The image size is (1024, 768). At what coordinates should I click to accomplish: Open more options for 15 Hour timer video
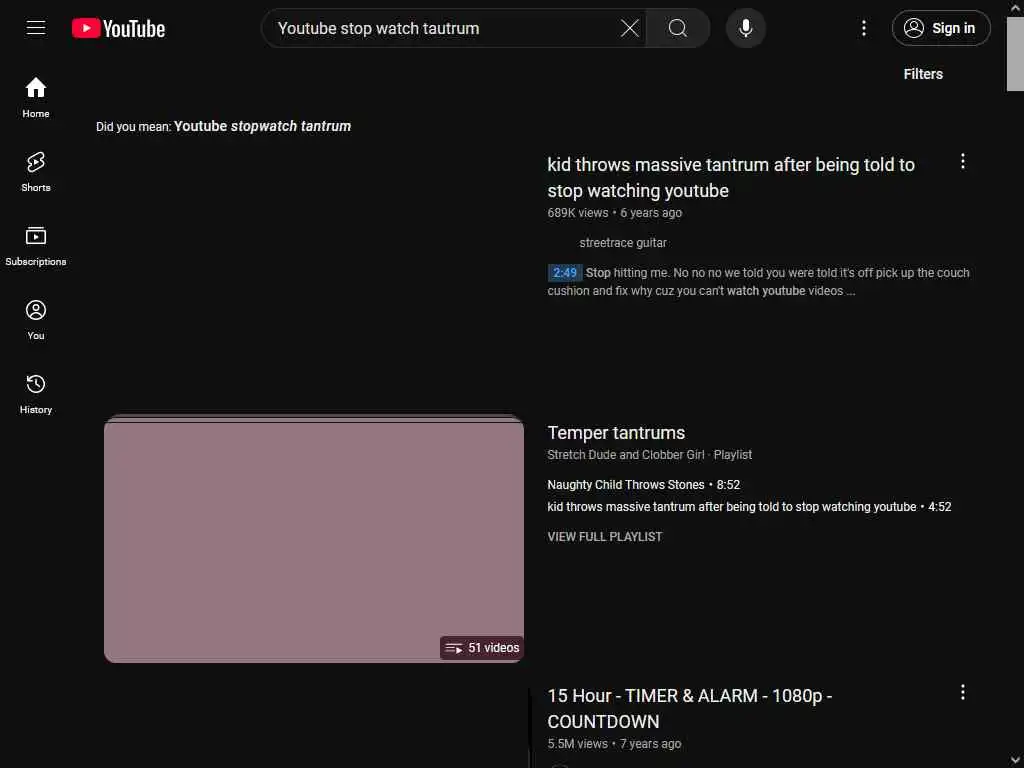click(963, 692)
